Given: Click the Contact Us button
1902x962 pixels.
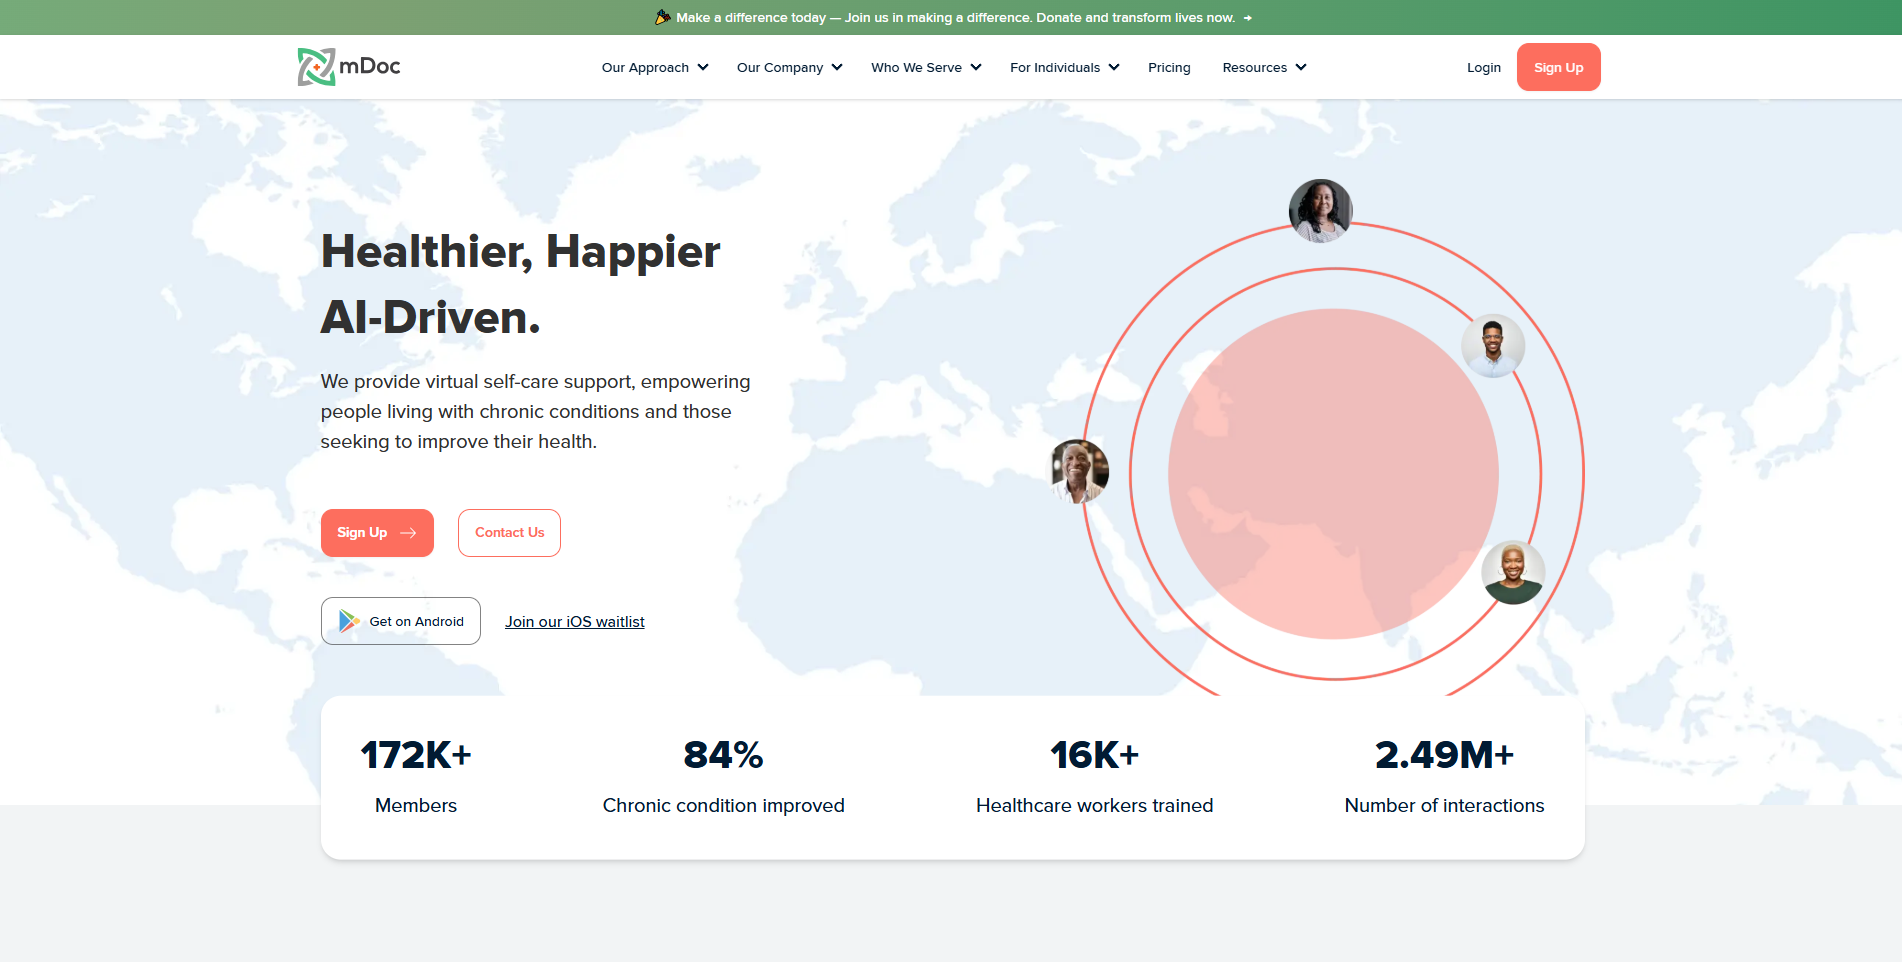Looking at the screenshot, I should click(509, 533).
